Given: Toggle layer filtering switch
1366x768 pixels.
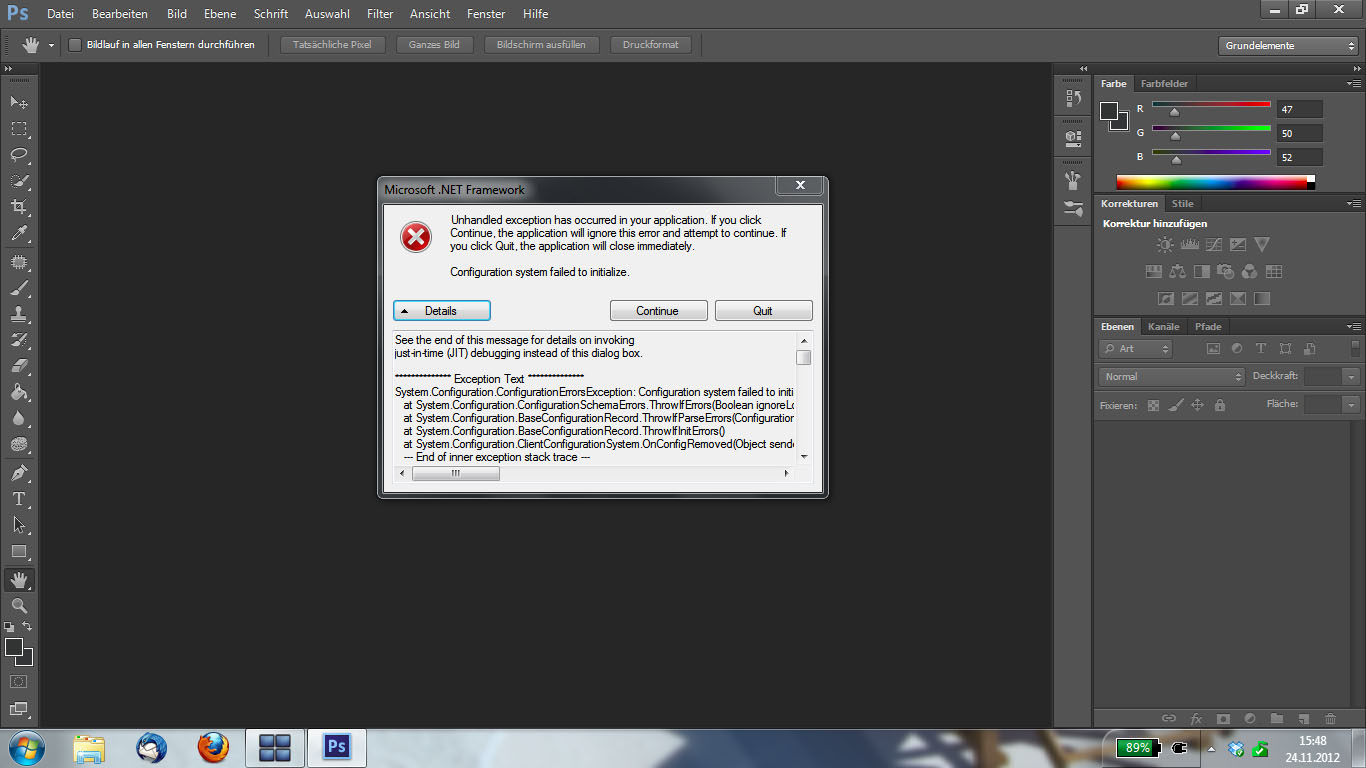Looking at the screenshot, I should [1355, 348].
